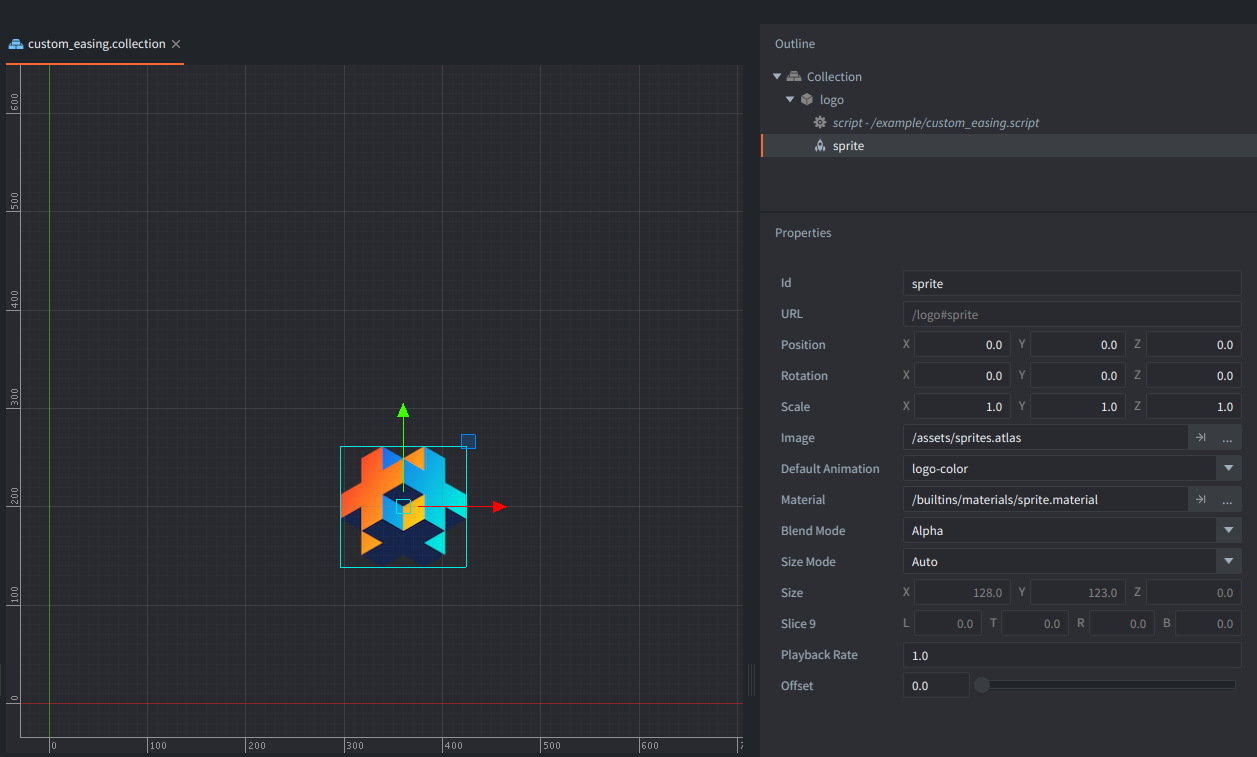
Task: Open the Material resource arrow button
Action: pyautogui.click(x=1201, y=500)
